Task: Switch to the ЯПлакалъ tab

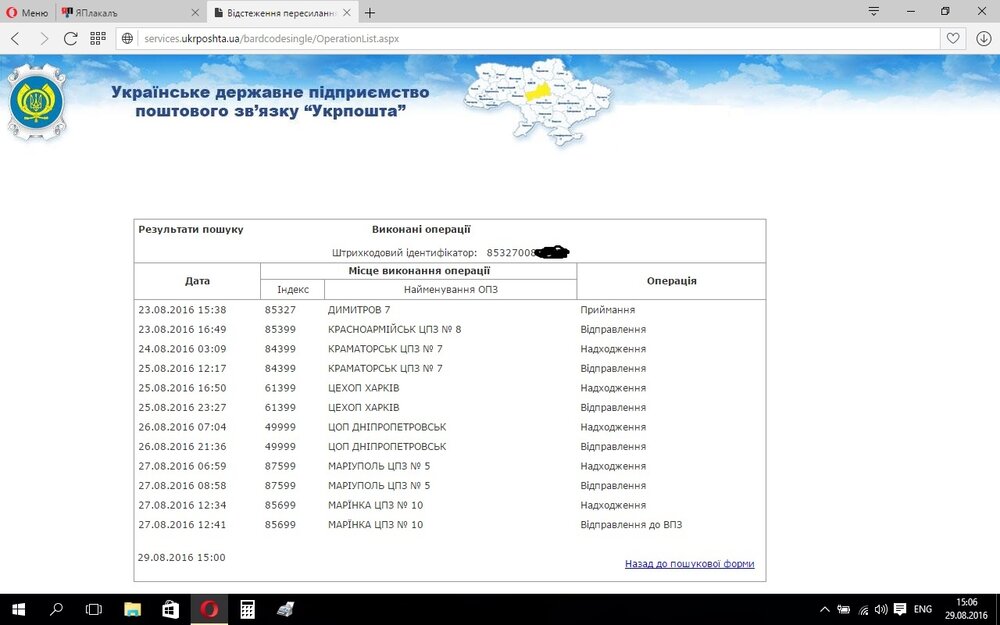Action: point(130,13)
